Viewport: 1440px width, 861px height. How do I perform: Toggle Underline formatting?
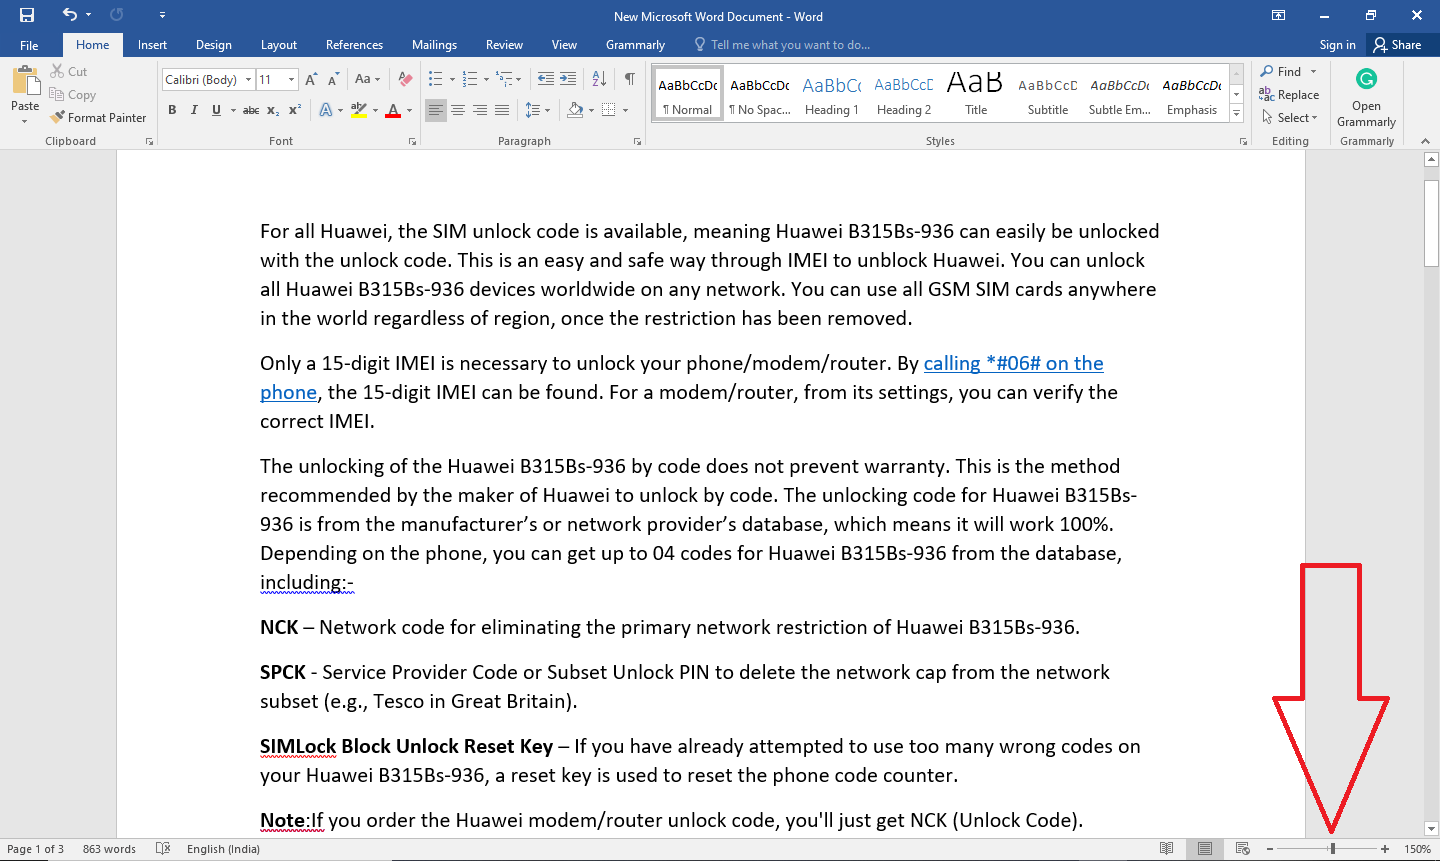214,110
